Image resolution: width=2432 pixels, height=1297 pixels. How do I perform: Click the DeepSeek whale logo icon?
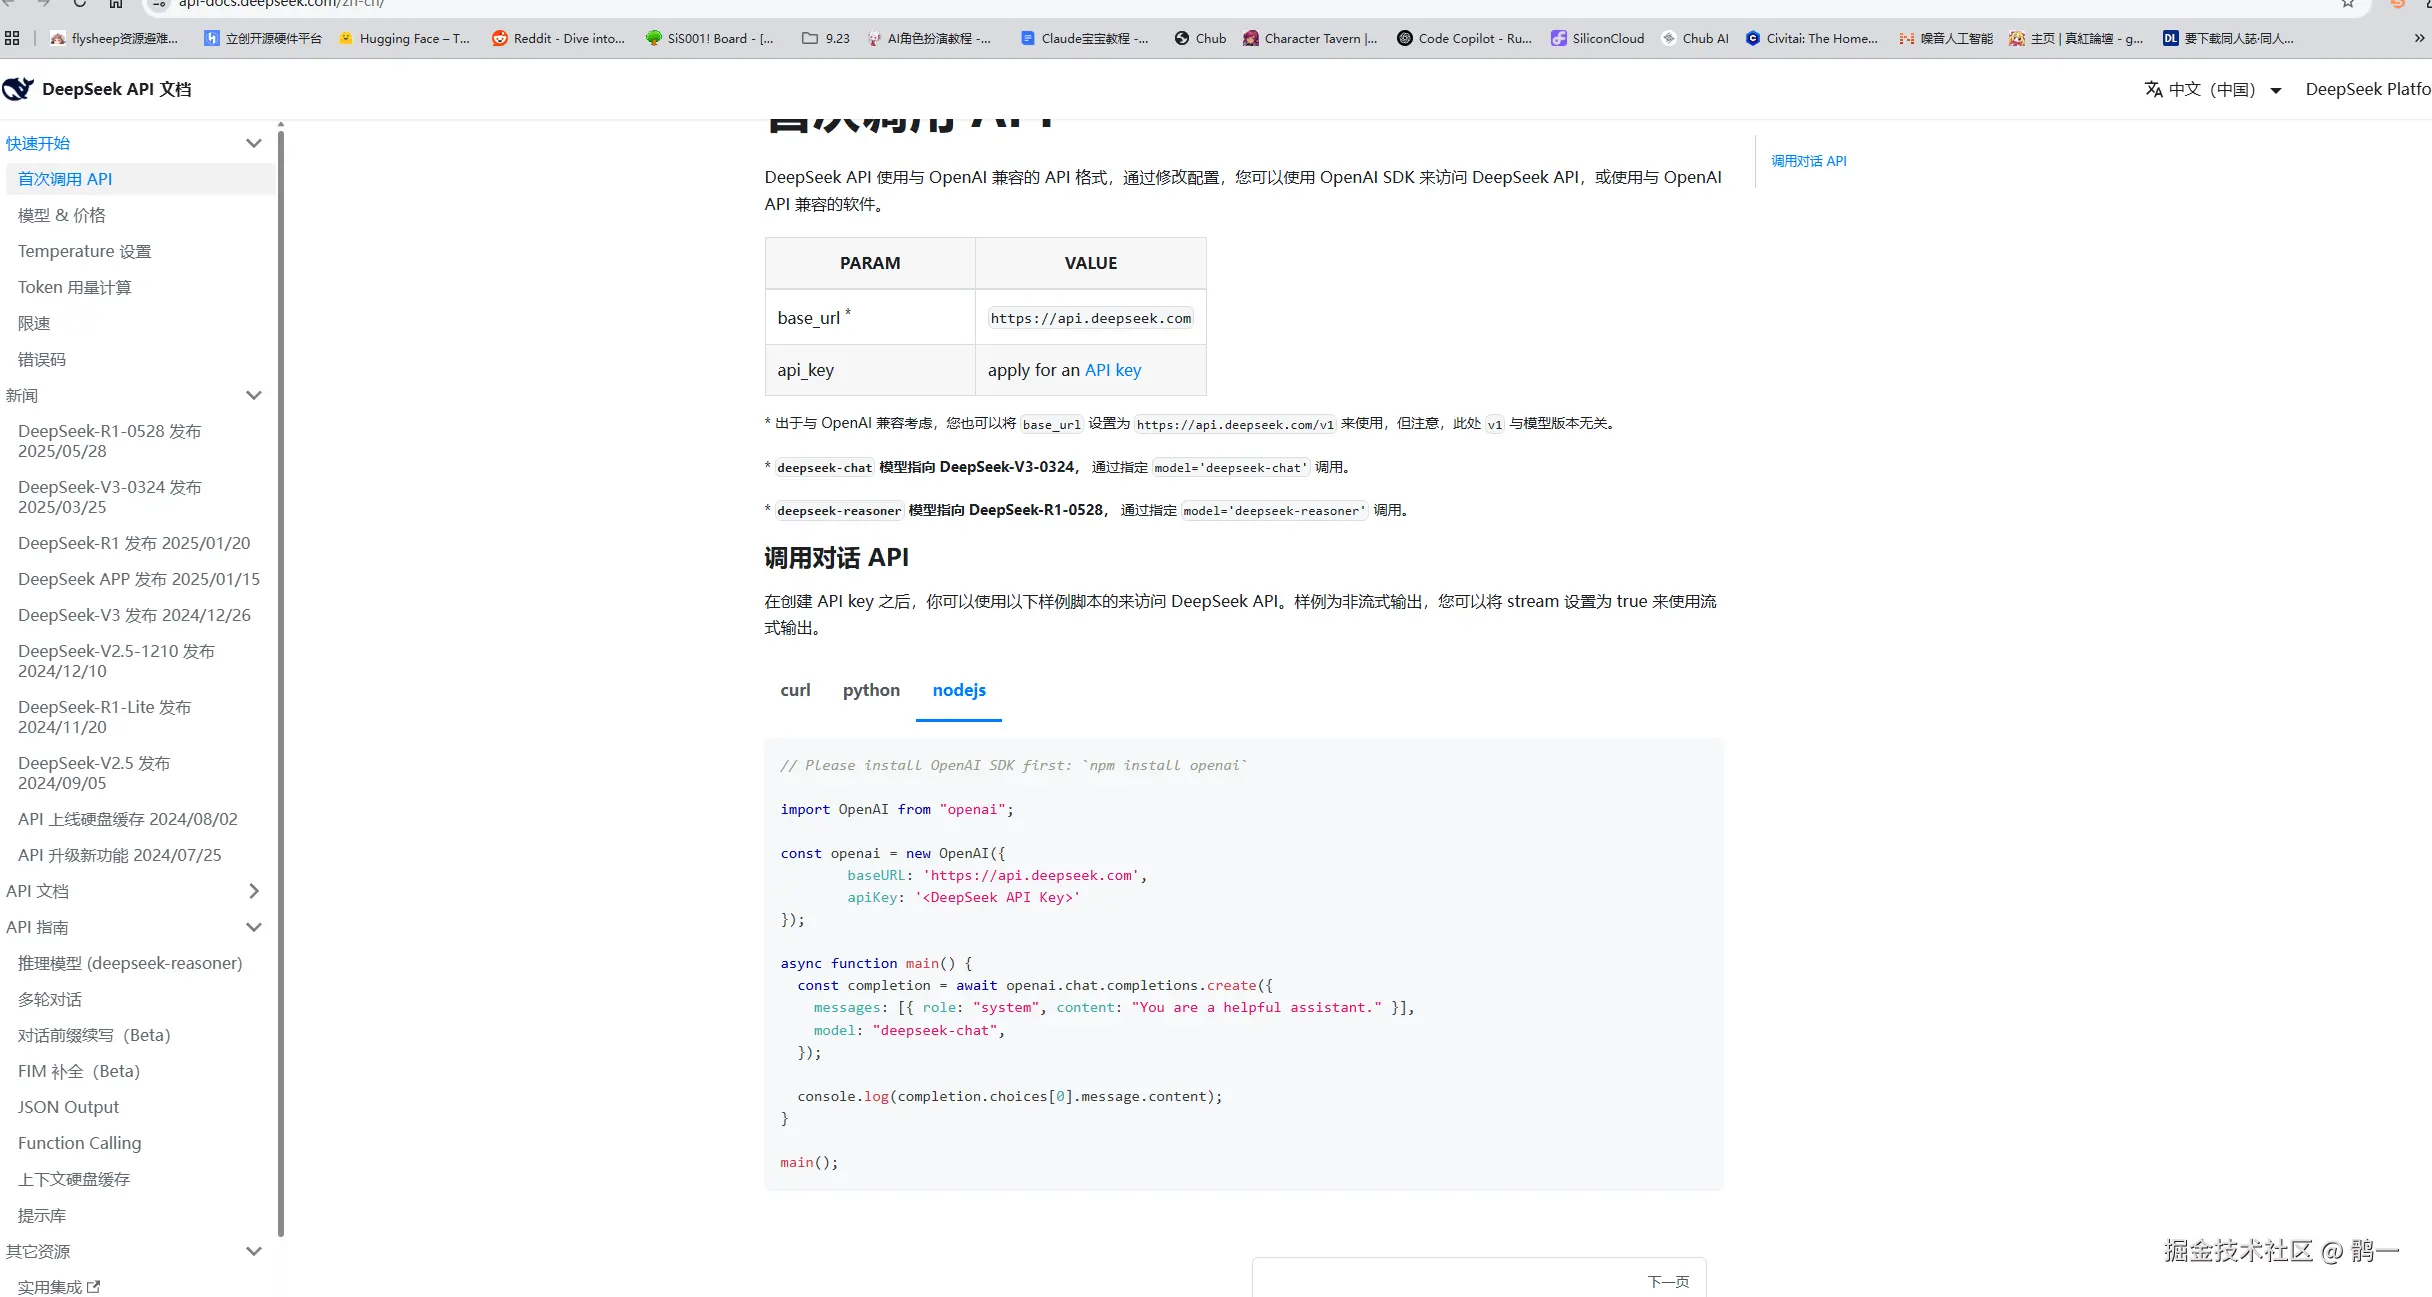coord(18,89)
